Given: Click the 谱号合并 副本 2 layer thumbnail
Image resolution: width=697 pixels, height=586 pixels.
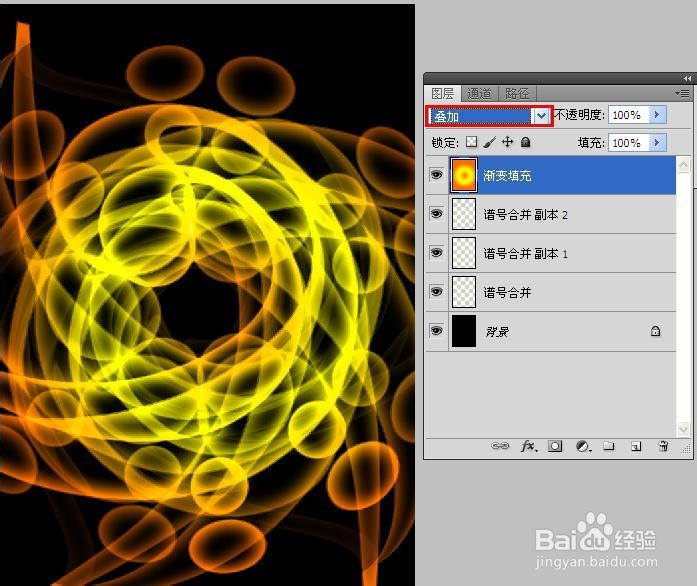Looking at the screenshot, I should [x=464, y=214].
